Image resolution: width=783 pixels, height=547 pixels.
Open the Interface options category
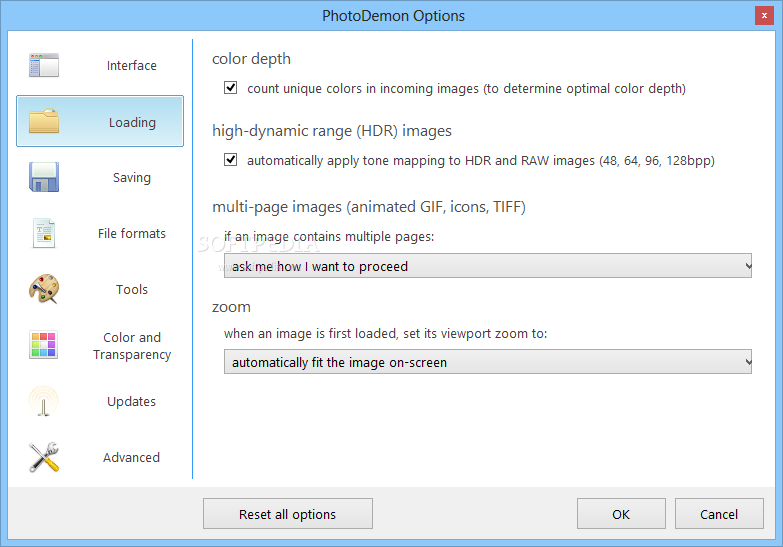pyautogui.click(x=100, y=65)
